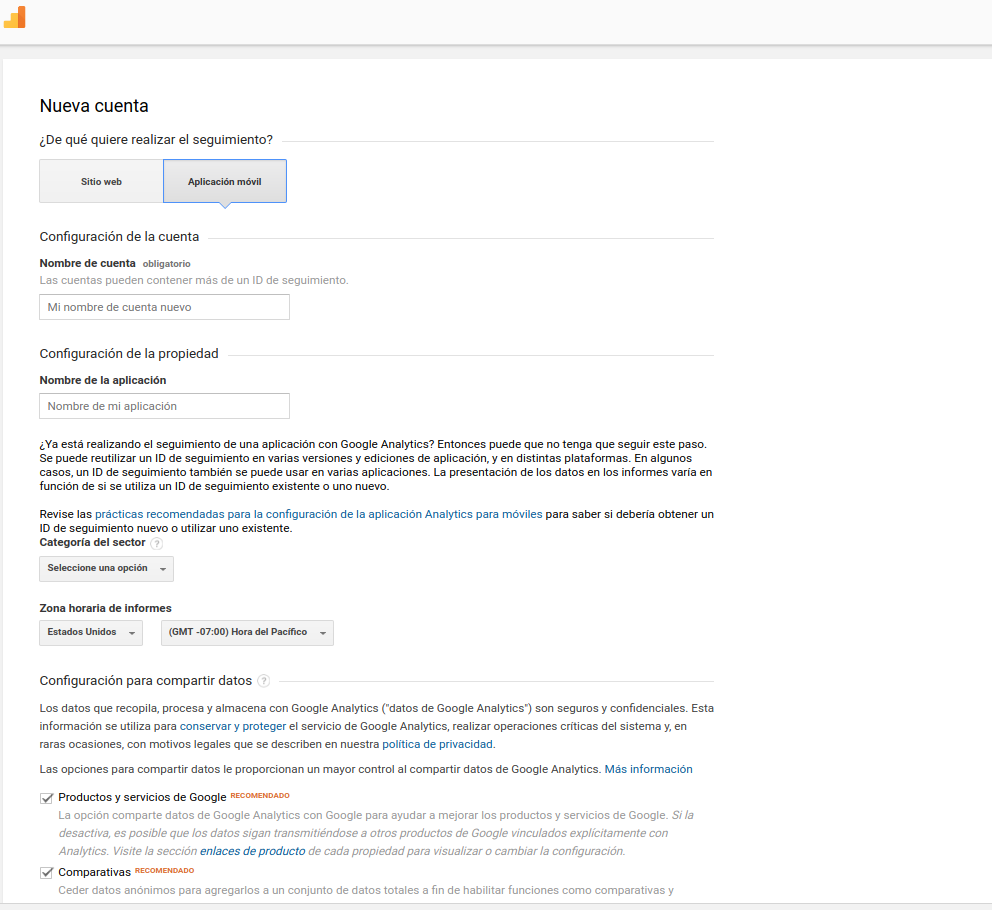
Task: Click the RECOMENDADO tag beside Comparativas
Action: pos(164,871)
